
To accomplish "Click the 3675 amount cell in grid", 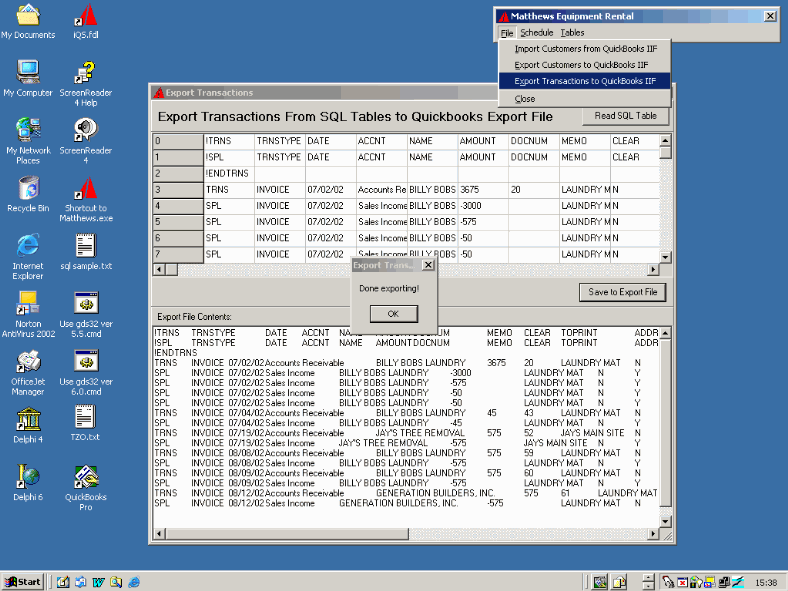I will click(x=482, y=190).
